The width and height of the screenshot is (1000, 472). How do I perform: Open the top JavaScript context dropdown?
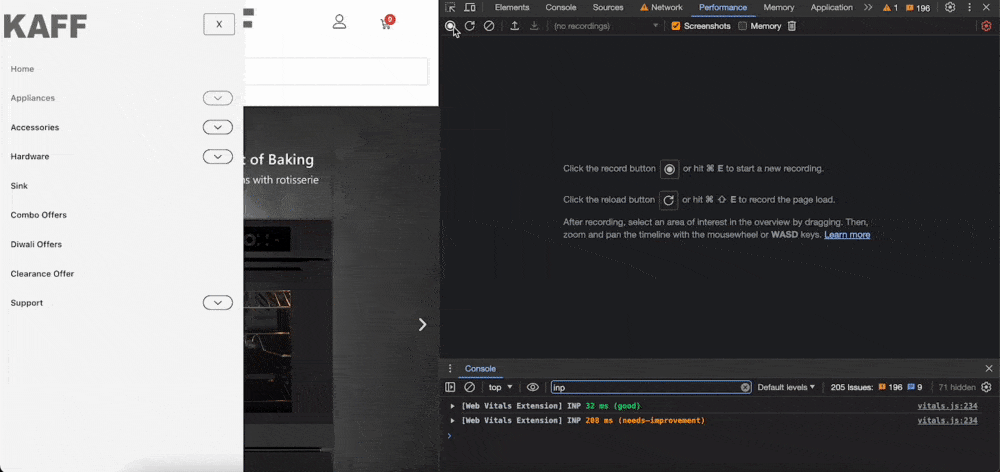click(x=501, y=387)
